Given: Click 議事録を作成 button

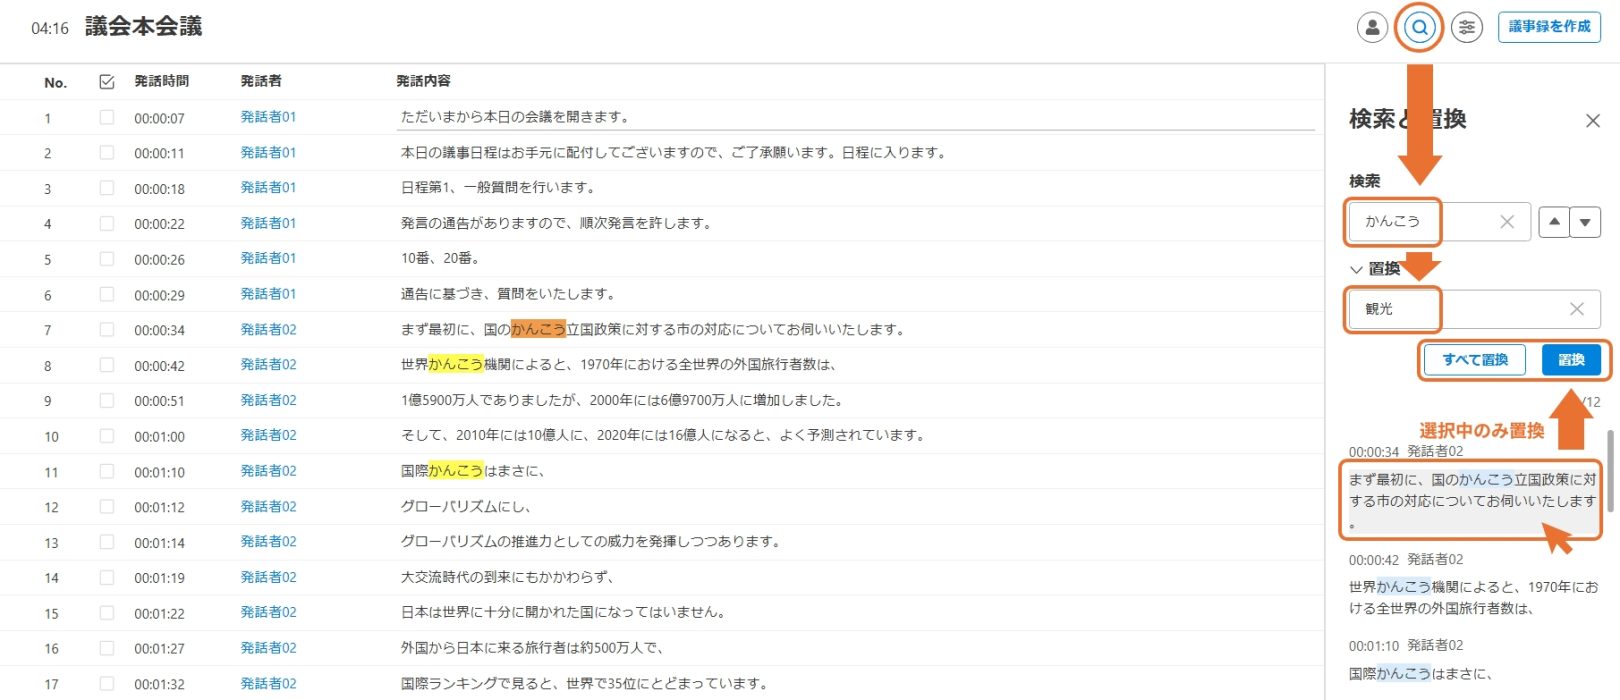Looking at the screenshot, I should tap(1548, 27).
